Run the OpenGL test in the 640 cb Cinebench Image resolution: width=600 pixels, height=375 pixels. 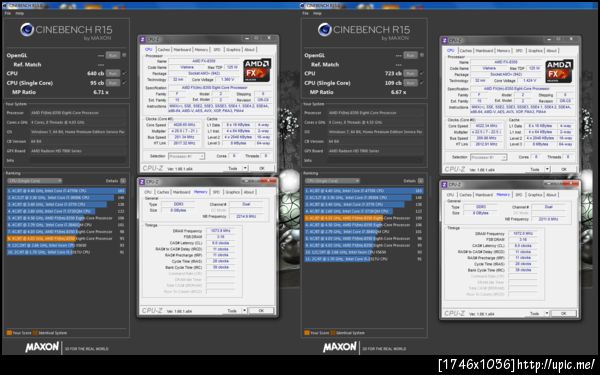[x=113, y=55]
